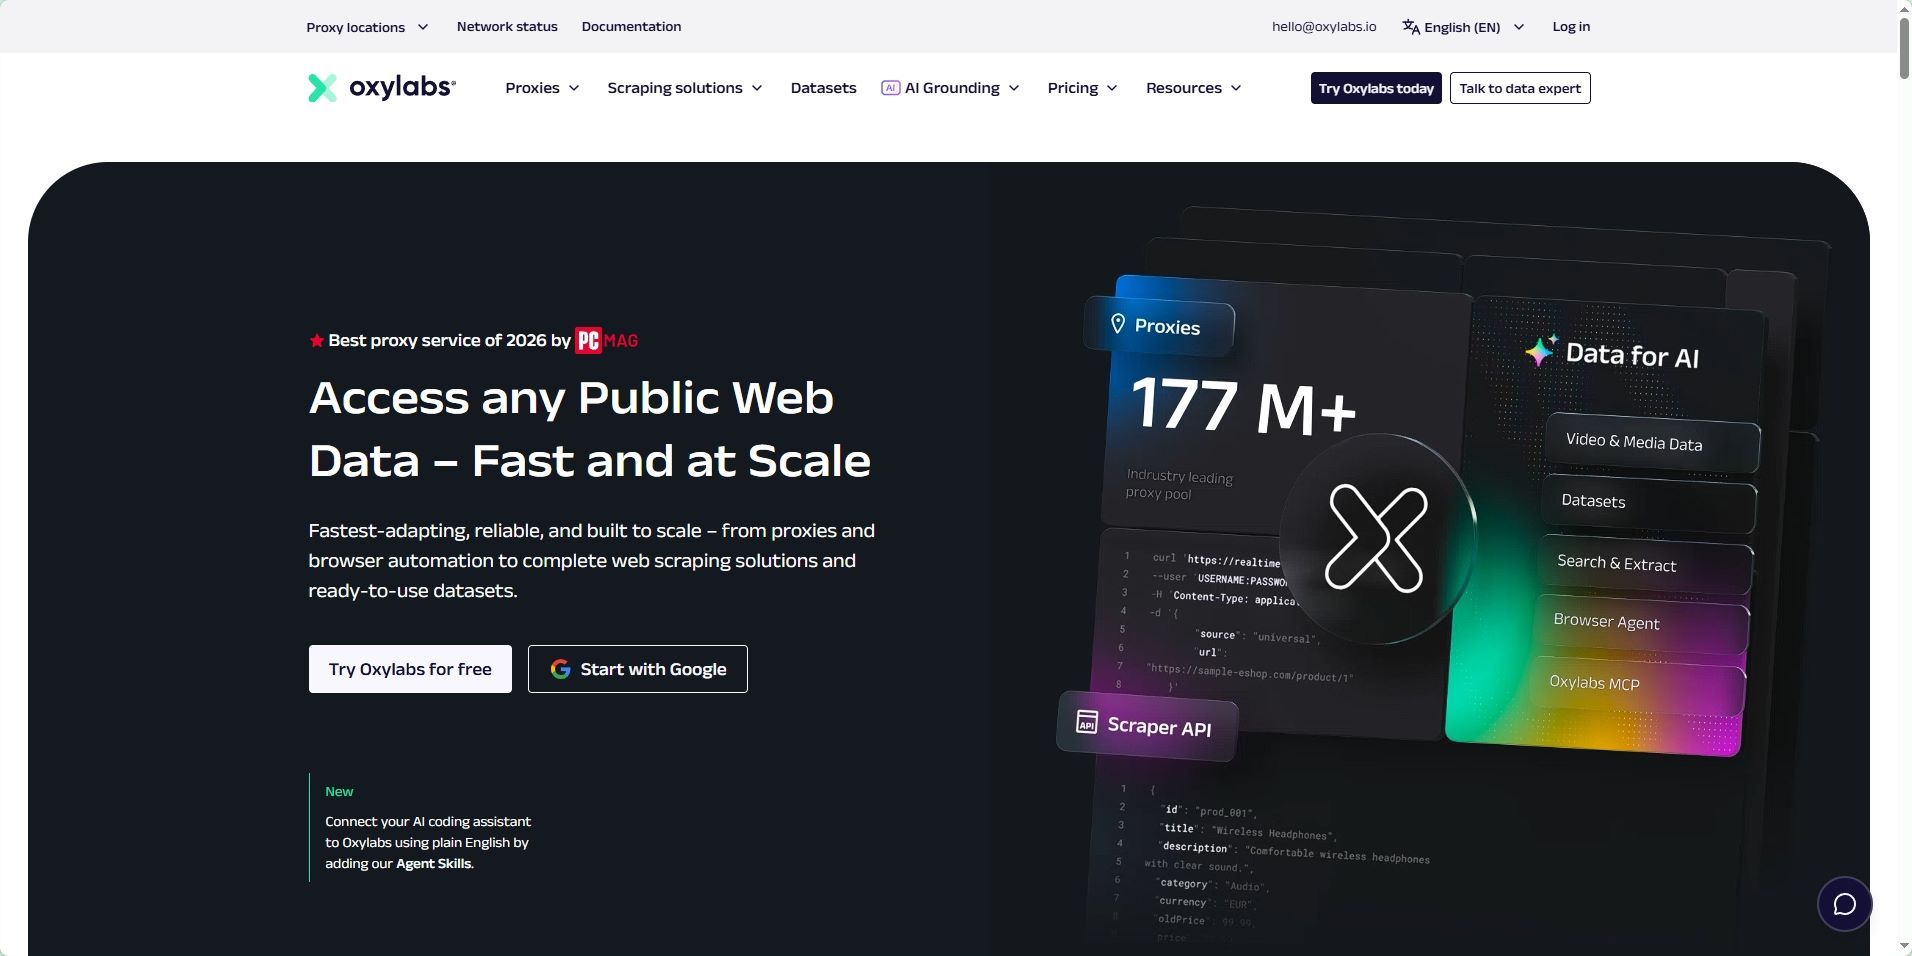Click the AI badge beside AI Grounding

(890, 88)
